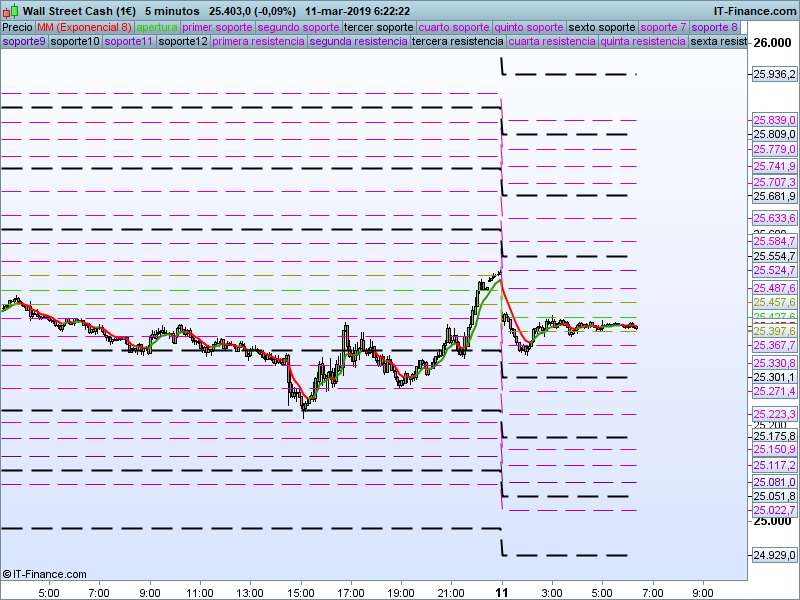Select the MM (Exponencial 8) legend label
Viewport: 800px width, 600px height.
point(84,28)
